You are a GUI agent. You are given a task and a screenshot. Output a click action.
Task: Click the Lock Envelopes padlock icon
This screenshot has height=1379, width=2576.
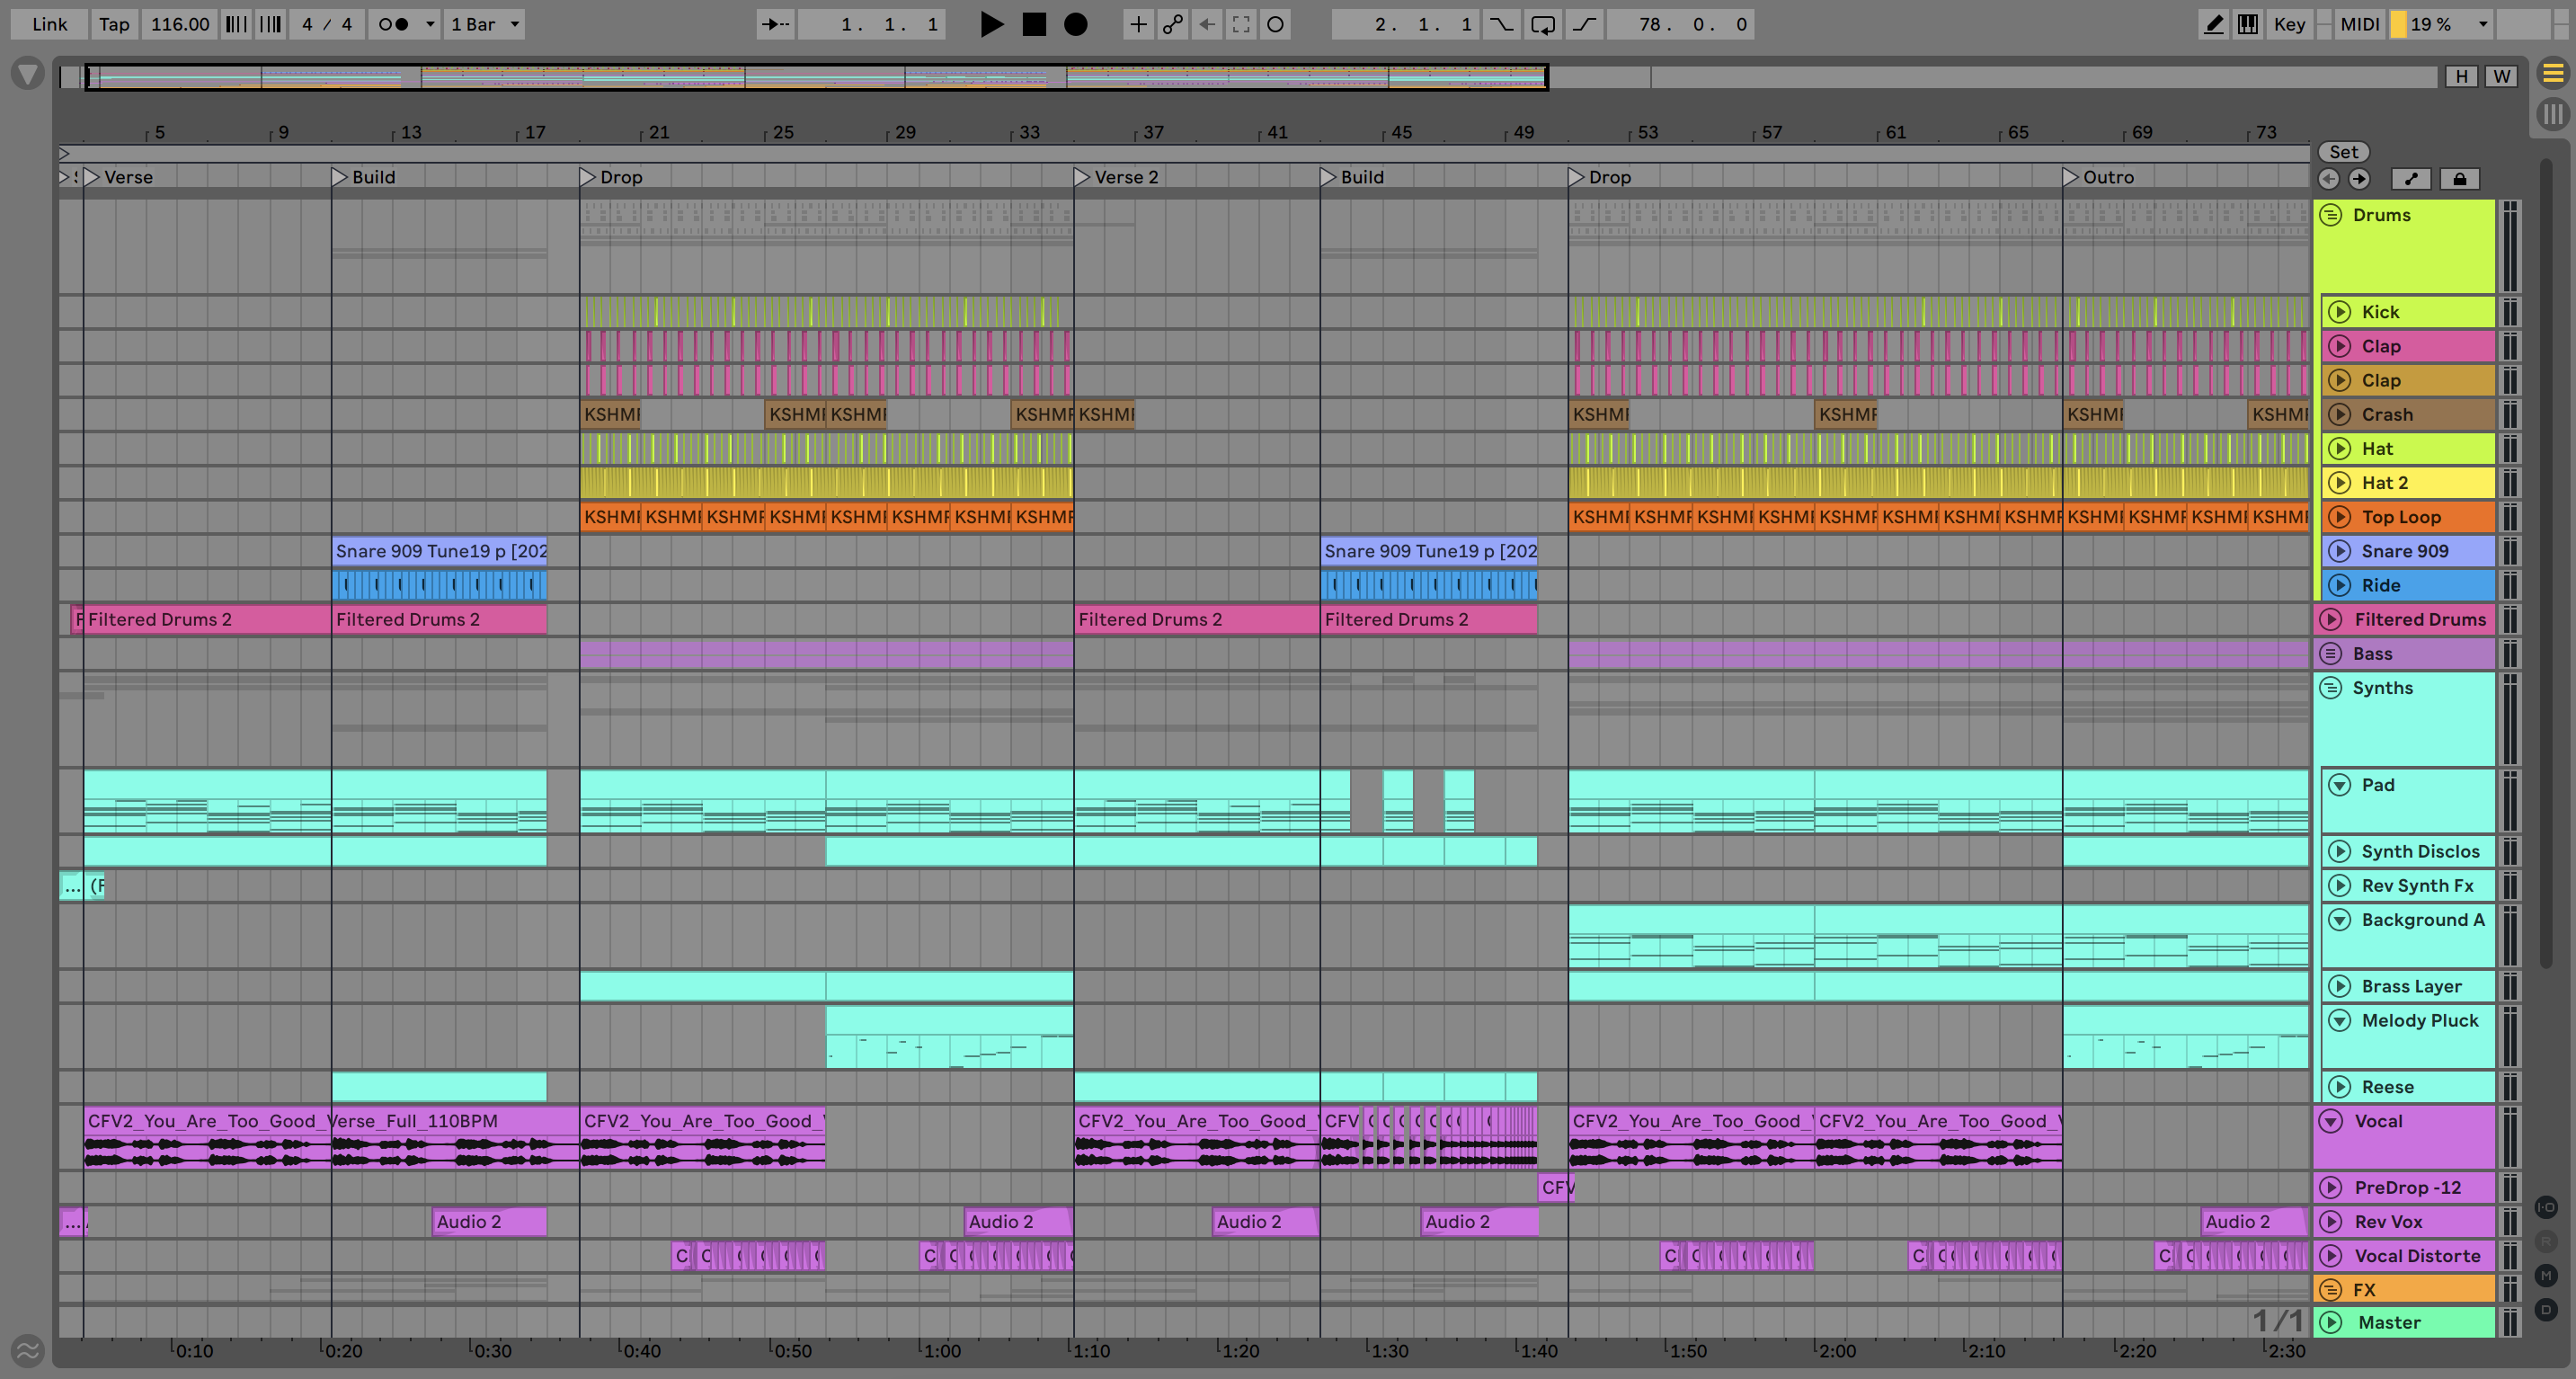click(x=2459, y=179)
